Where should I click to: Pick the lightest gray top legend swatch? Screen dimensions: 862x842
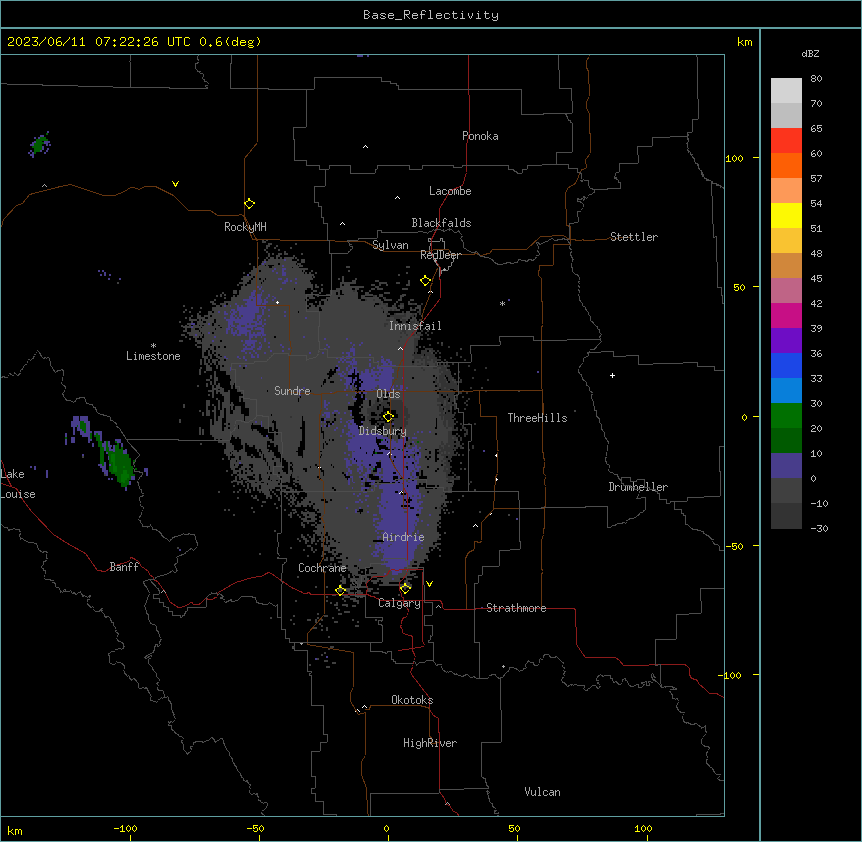click(786, 91)
